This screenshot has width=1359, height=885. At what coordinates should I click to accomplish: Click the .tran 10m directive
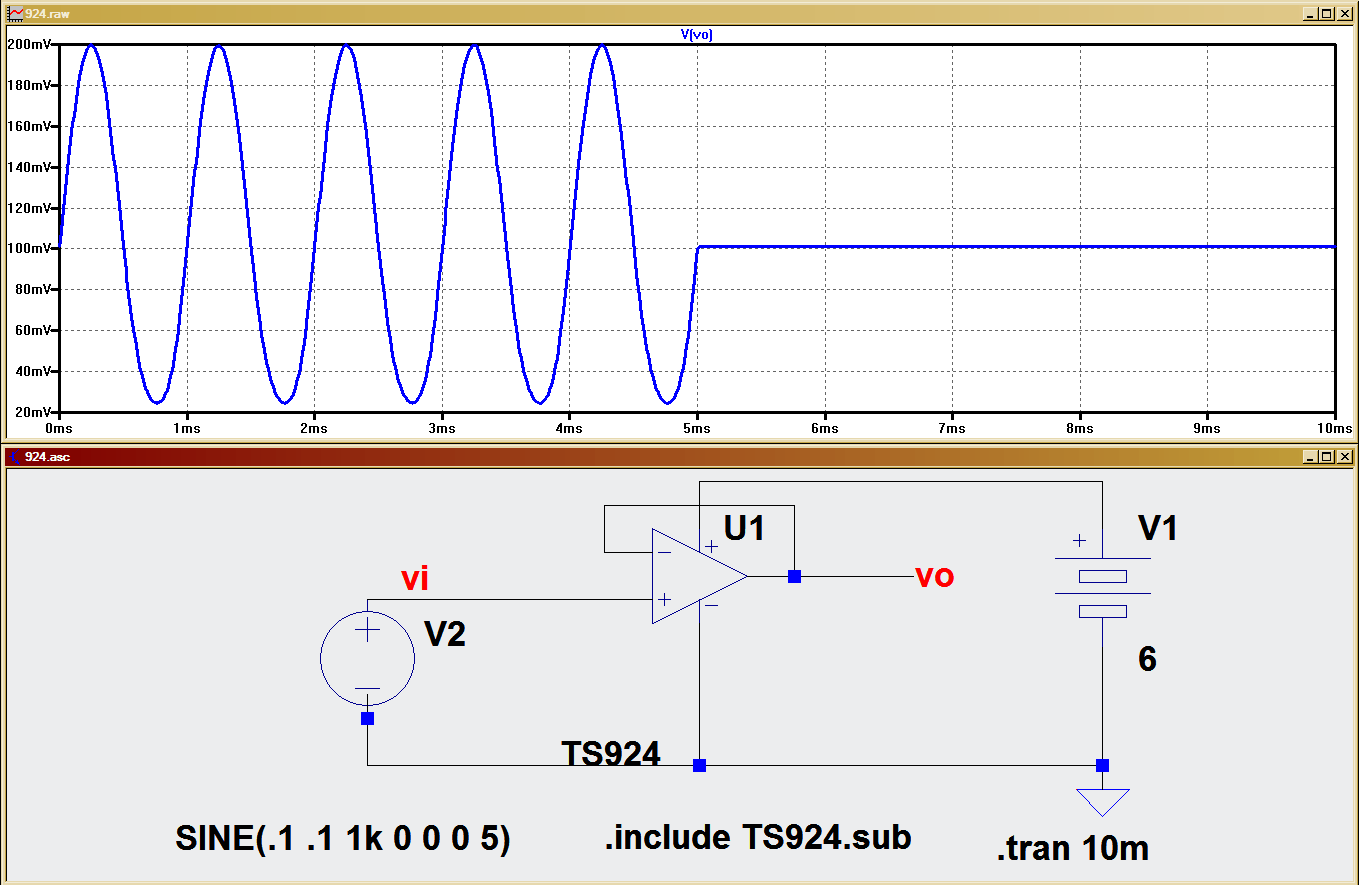point(1072,848)
